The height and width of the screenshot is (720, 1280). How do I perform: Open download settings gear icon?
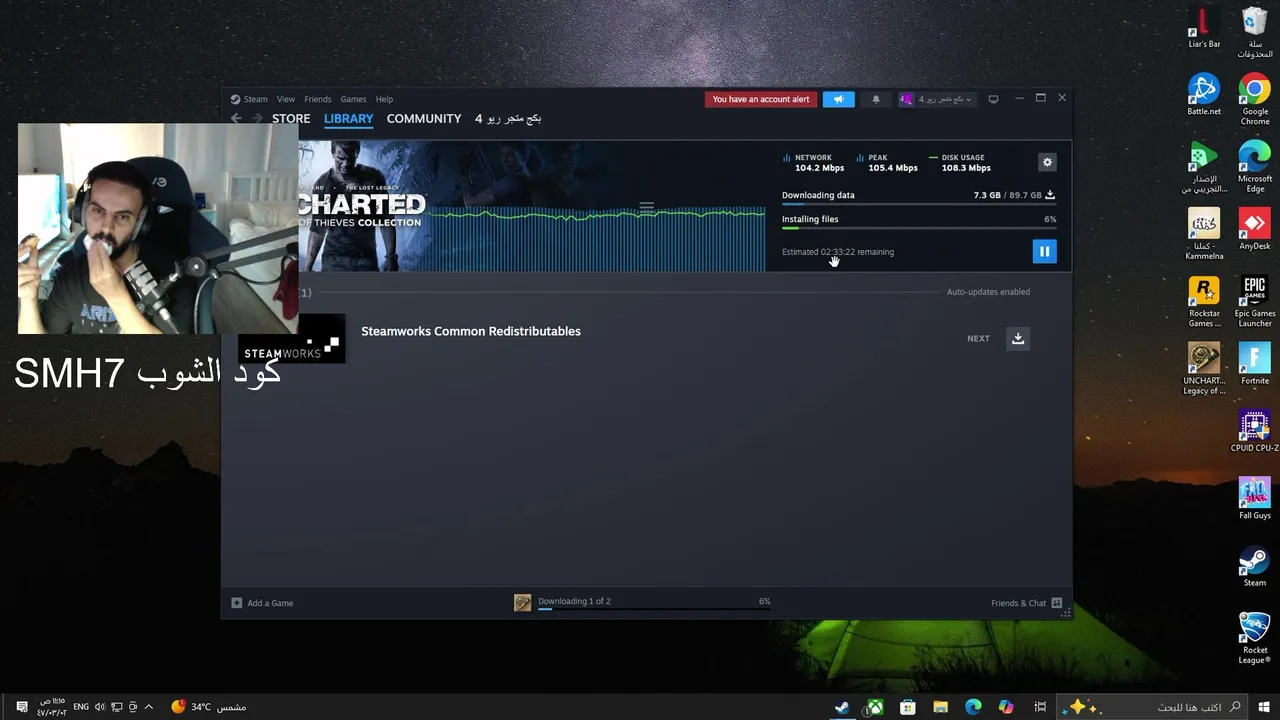click(x=1047, y=162)
